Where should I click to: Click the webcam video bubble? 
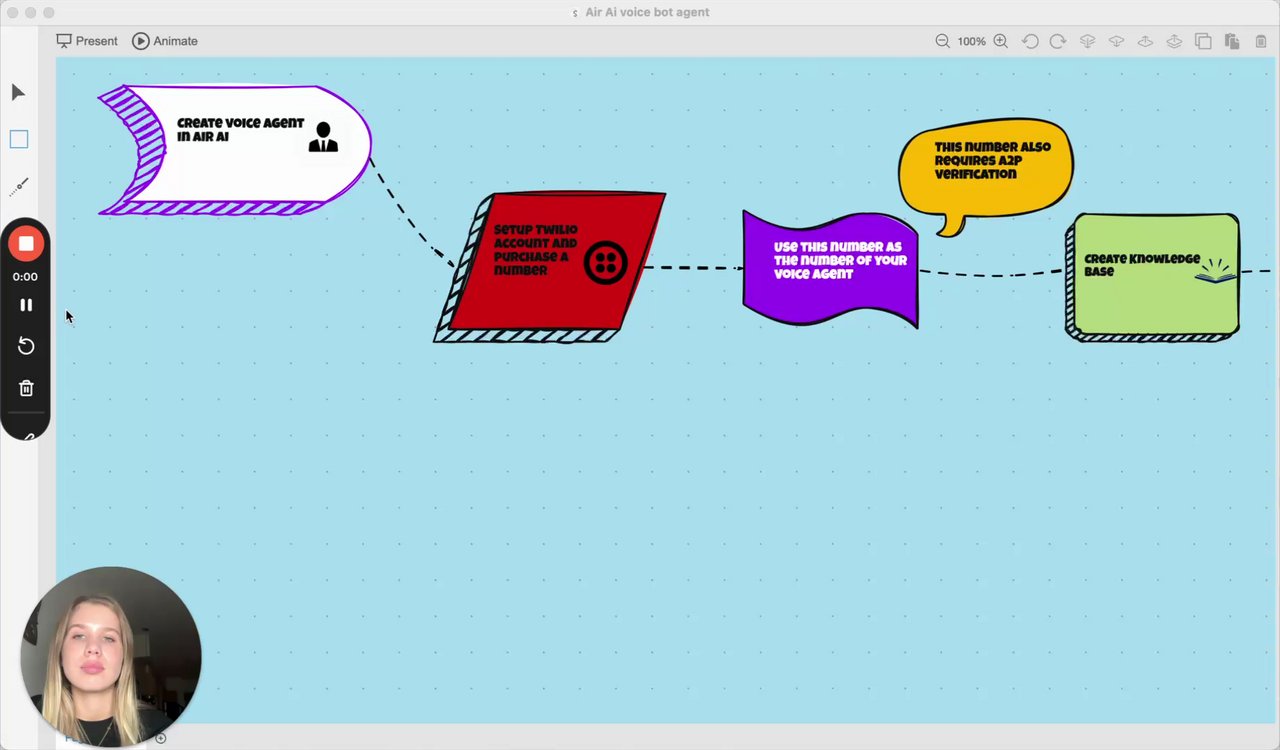pos(111,656)
